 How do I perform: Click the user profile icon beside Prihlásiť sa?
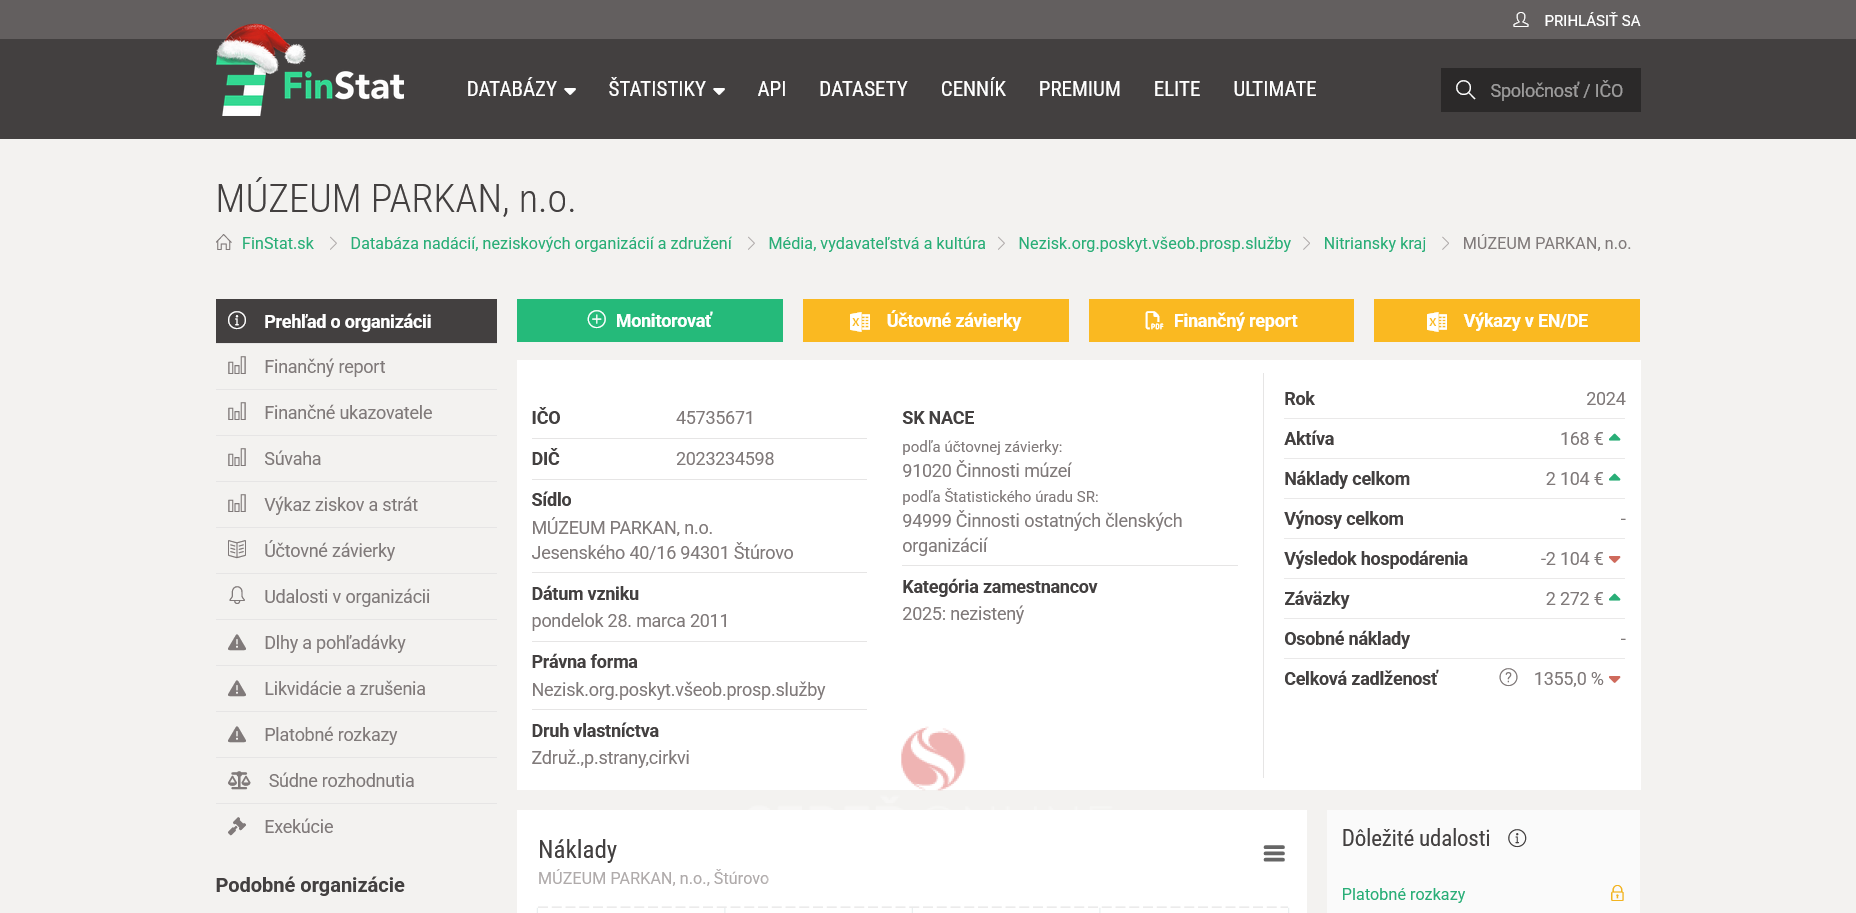(1521, 20)
